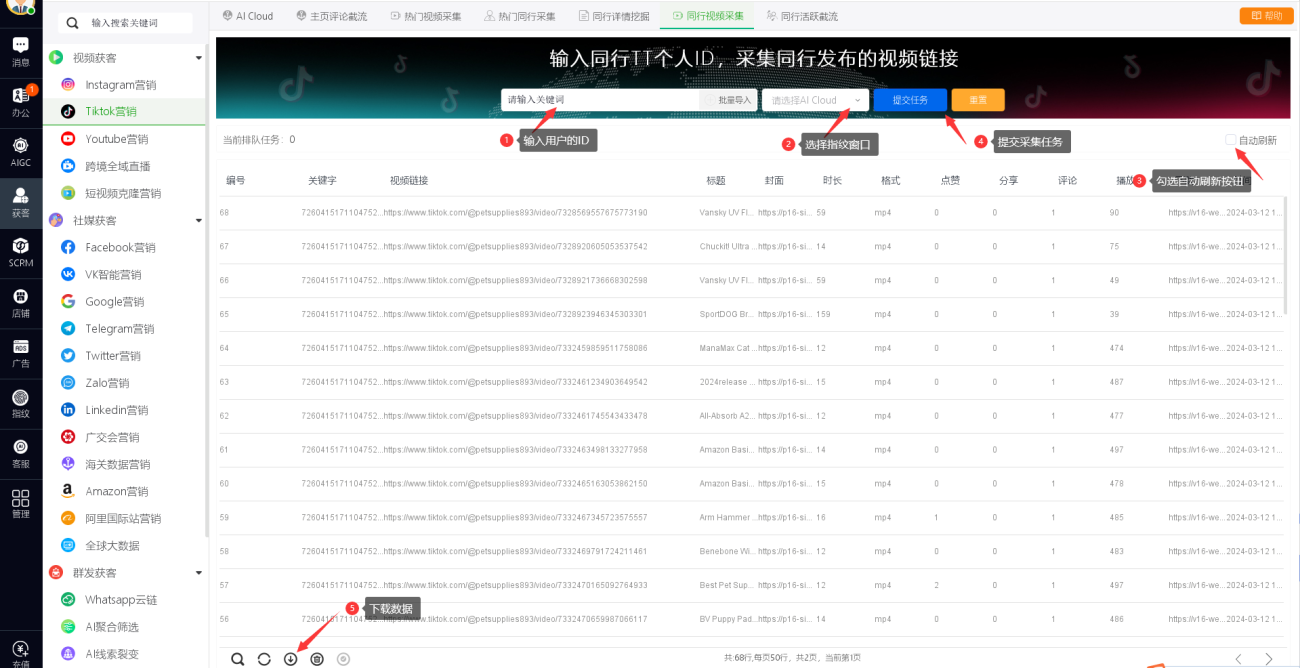The image size is (1300, 668).
Task: Click the 充值 recharge icon at bottom left
Action: pos(21,653)
